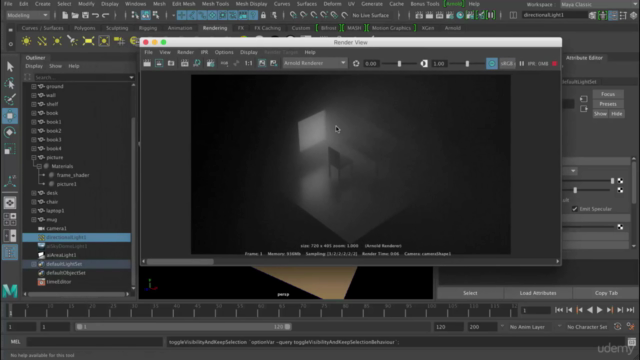Pause IPR rendering in Render View
The height and width of the screenshot is (360, 640).
pos(522,64)
